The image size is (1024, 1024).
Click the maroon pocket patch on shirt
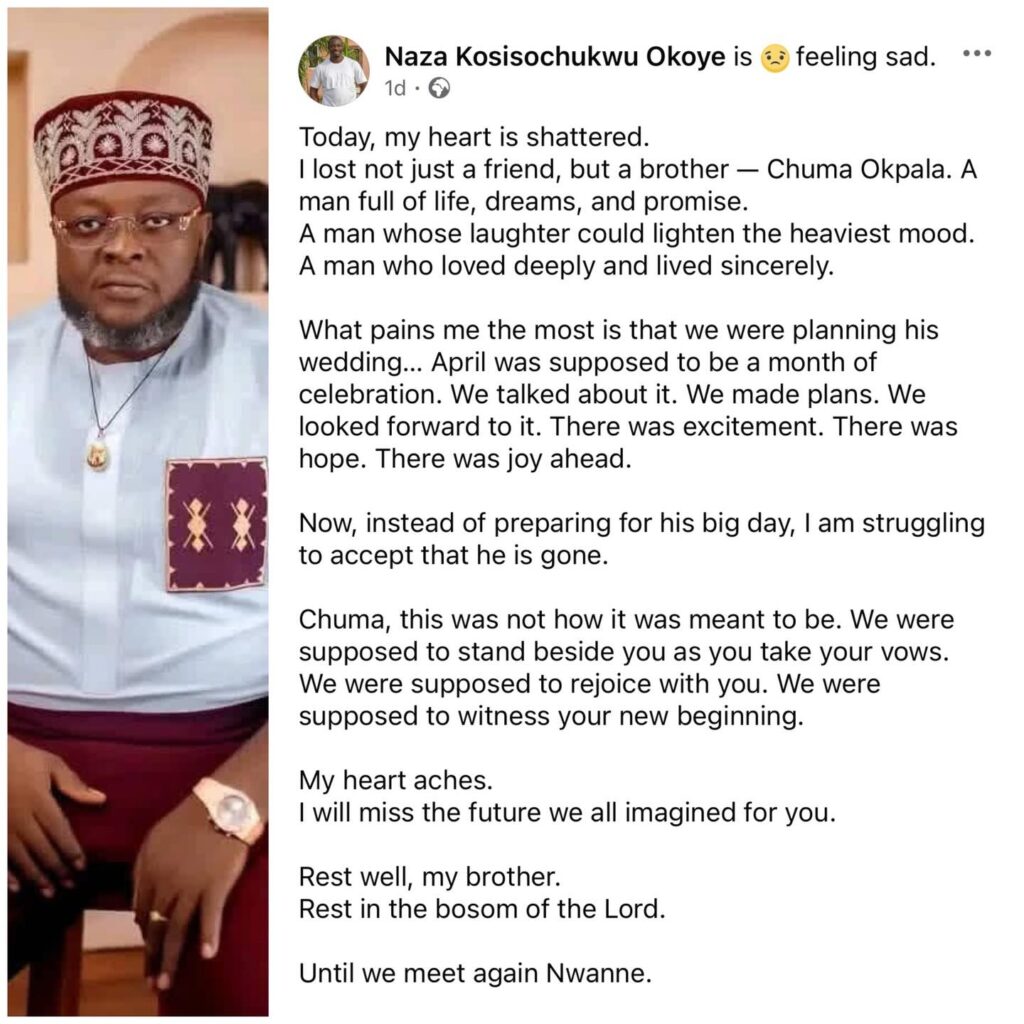click(217, 524)
